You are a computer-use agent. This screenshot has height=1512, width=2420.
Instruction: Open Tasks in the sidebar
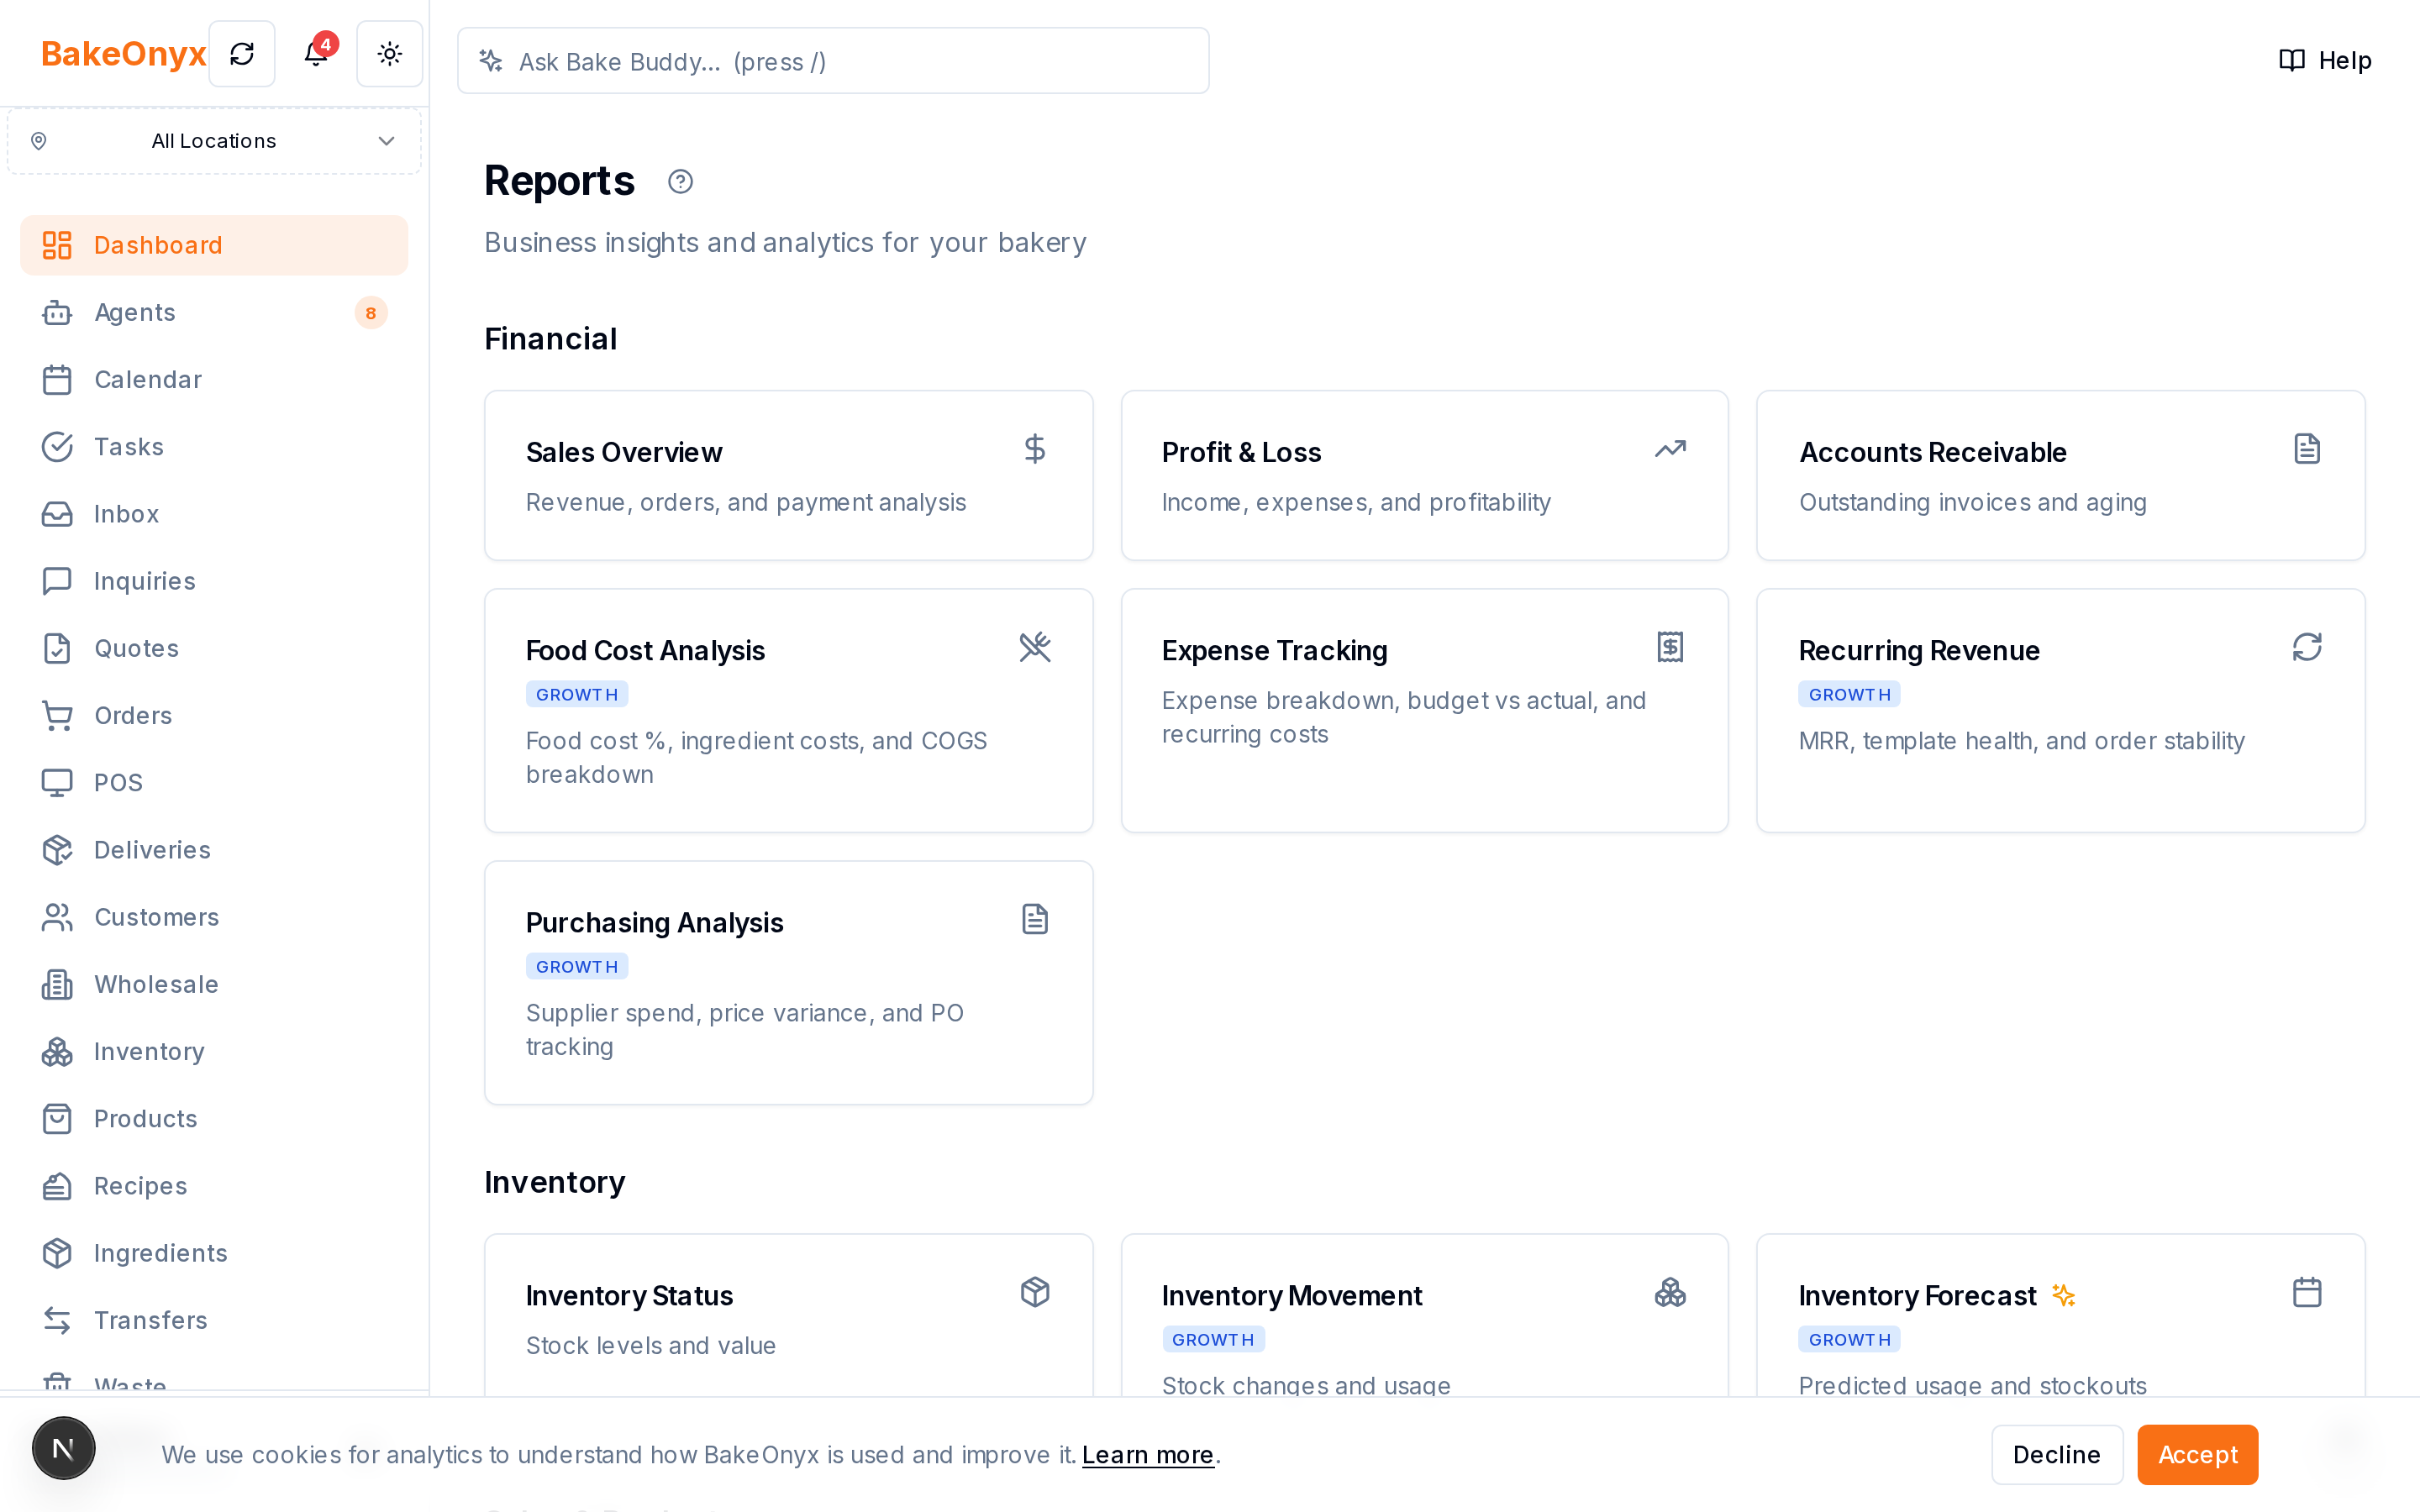point(214,447)
